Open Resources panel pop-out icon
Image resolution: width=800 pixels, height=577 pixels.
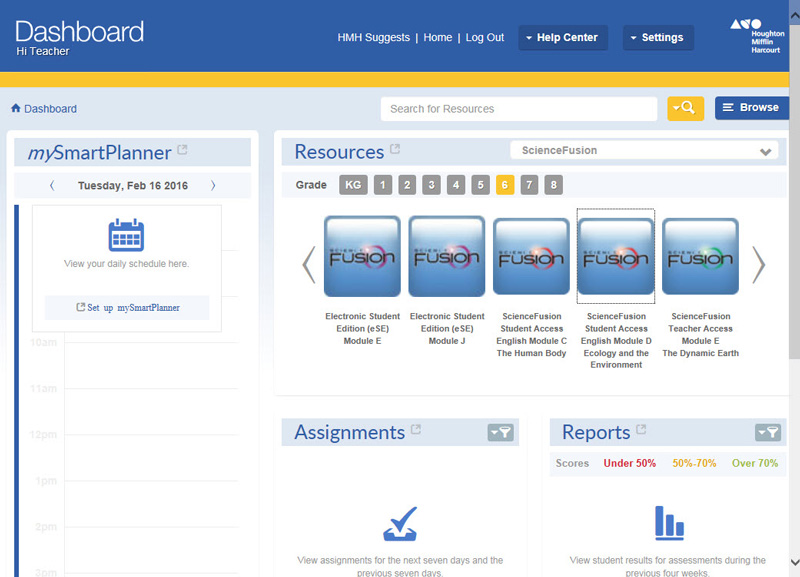(x=395, y=150)
